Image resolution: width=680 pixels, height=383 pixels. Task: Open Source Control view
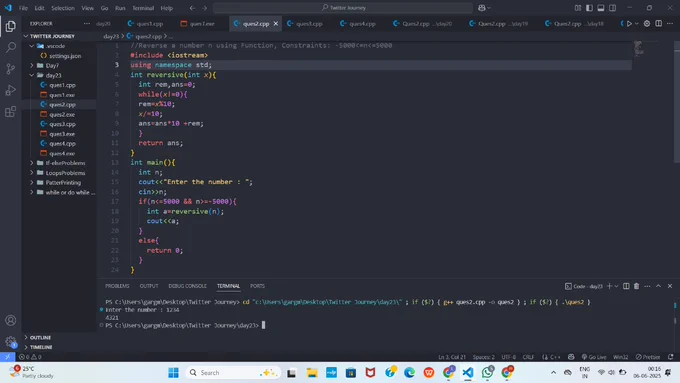(x=10, y=69)
